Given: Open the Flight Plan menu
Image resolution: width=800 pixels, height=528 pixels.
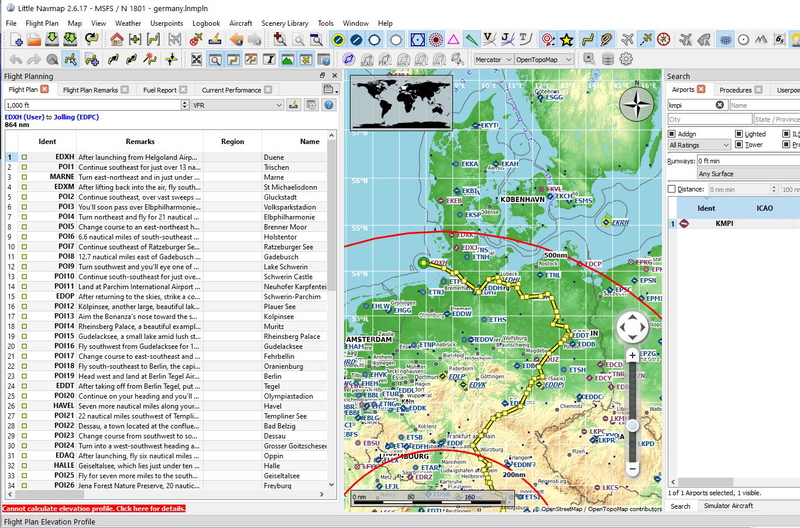Looking at the screenshot, I should tap(42, 23).
